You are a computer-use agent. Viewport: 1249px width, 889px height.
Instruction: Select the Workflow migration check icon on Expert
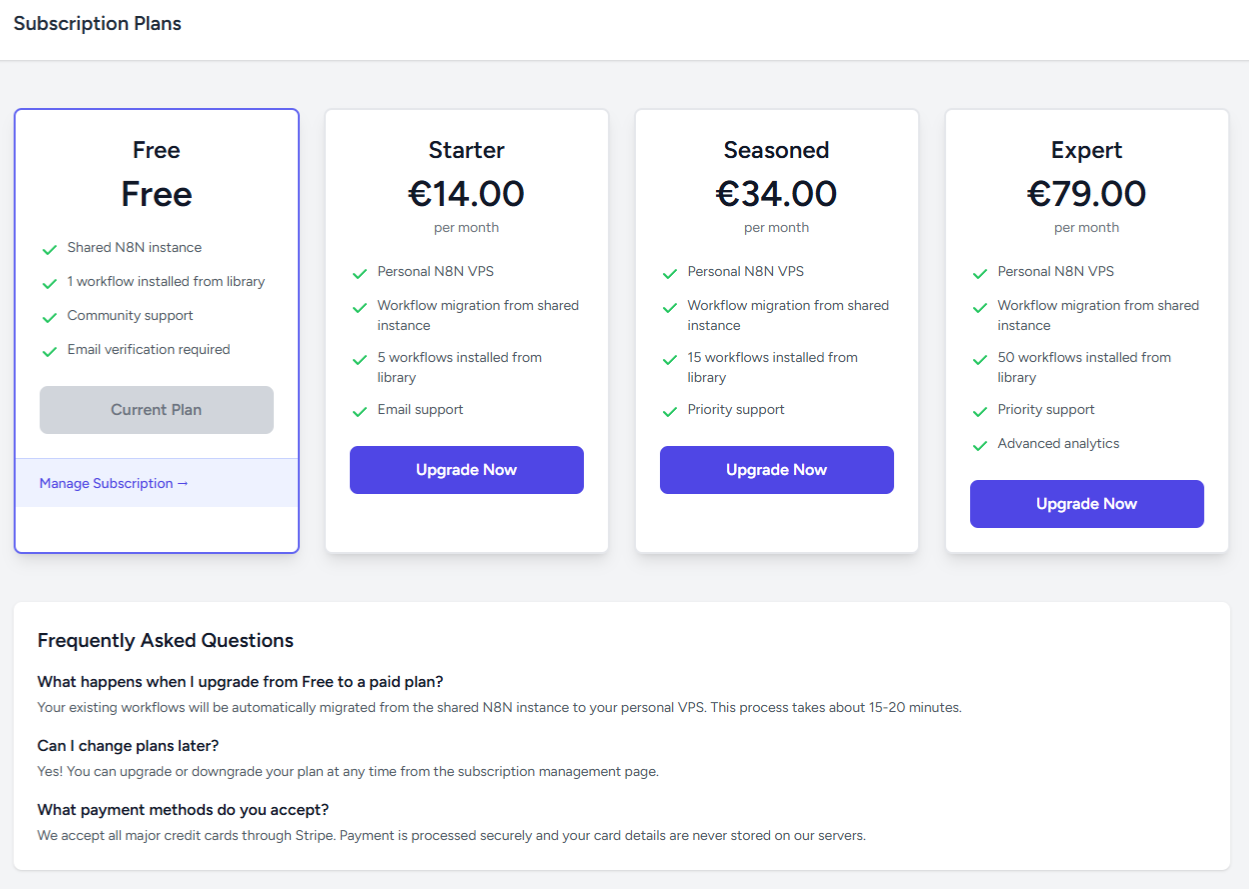pyautogui.click(x=979, y=306)
